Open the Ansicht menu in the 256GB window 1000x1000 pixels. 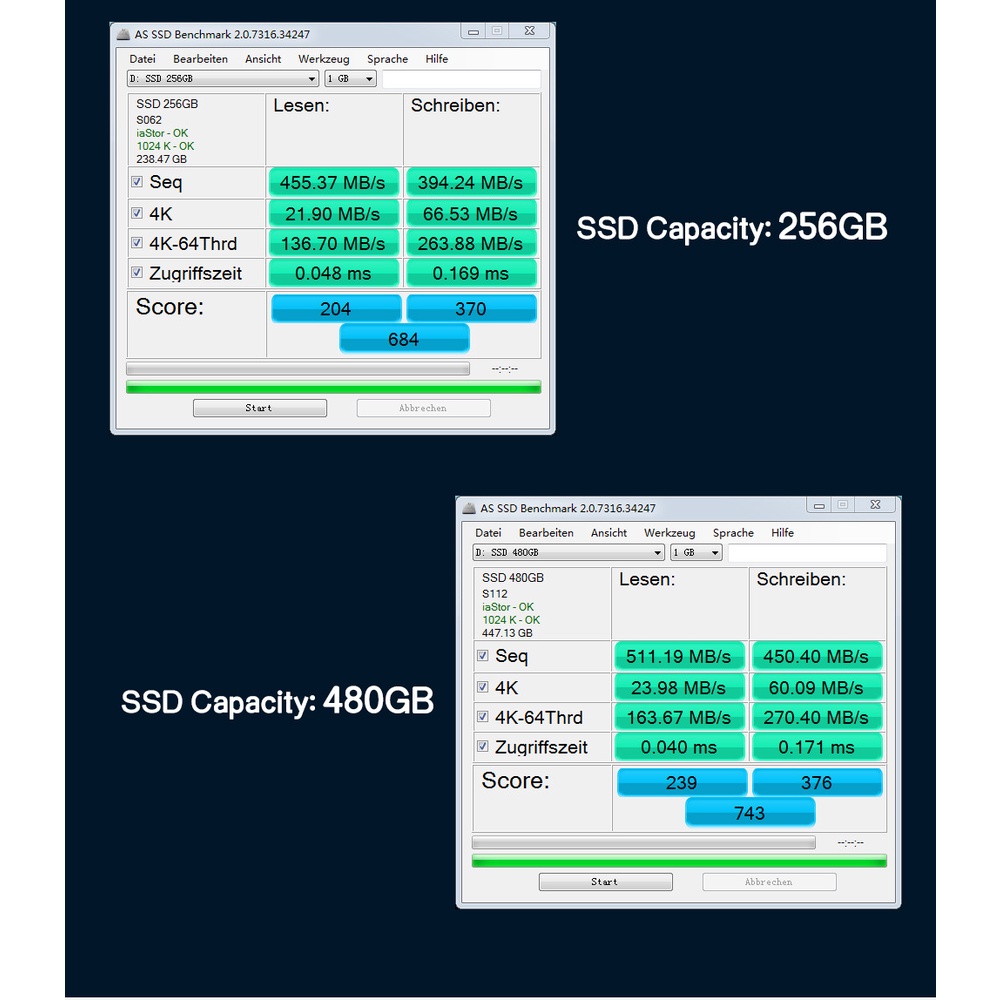click(263, 59)
